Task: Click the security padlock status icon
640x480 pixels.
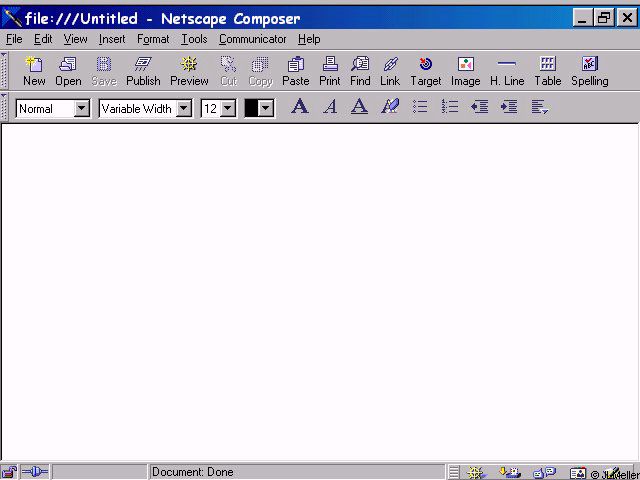Action: [x=10, y=473]
